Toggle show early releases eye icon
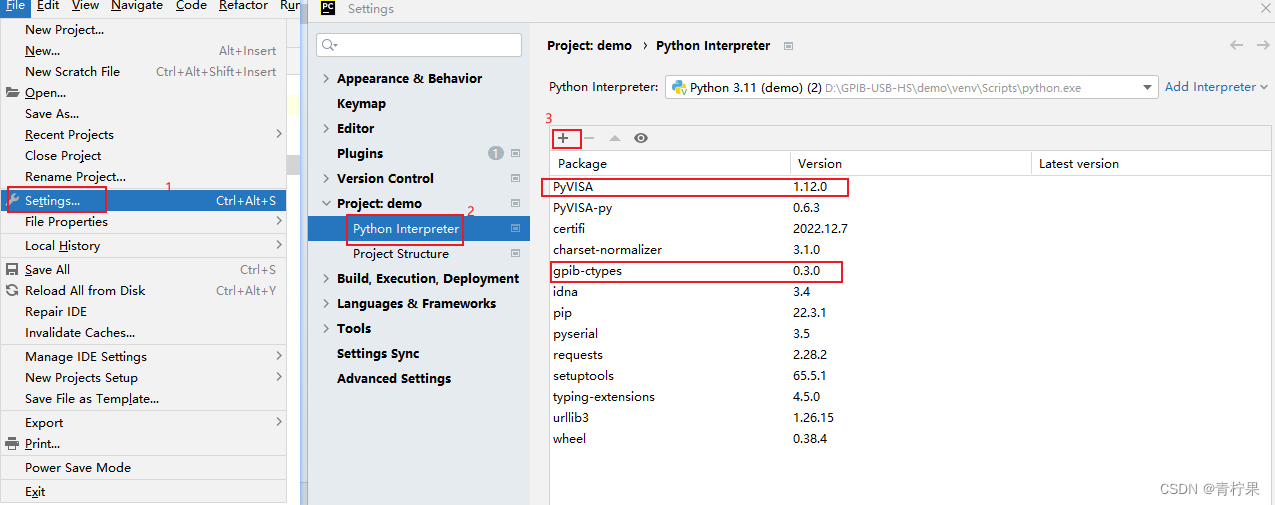Image resolution: width=1275 pixels, height=505 pixels. click(641, 138)
